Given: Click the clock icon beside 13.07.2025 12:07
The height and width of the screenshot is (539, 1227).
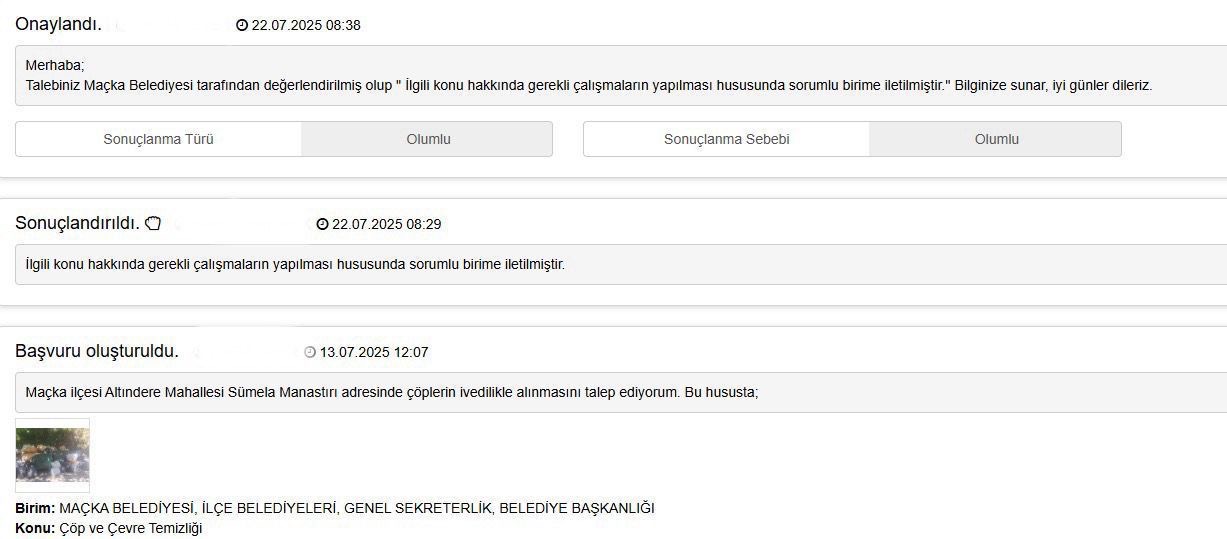Looking at the screenshot, I should 310,352.
